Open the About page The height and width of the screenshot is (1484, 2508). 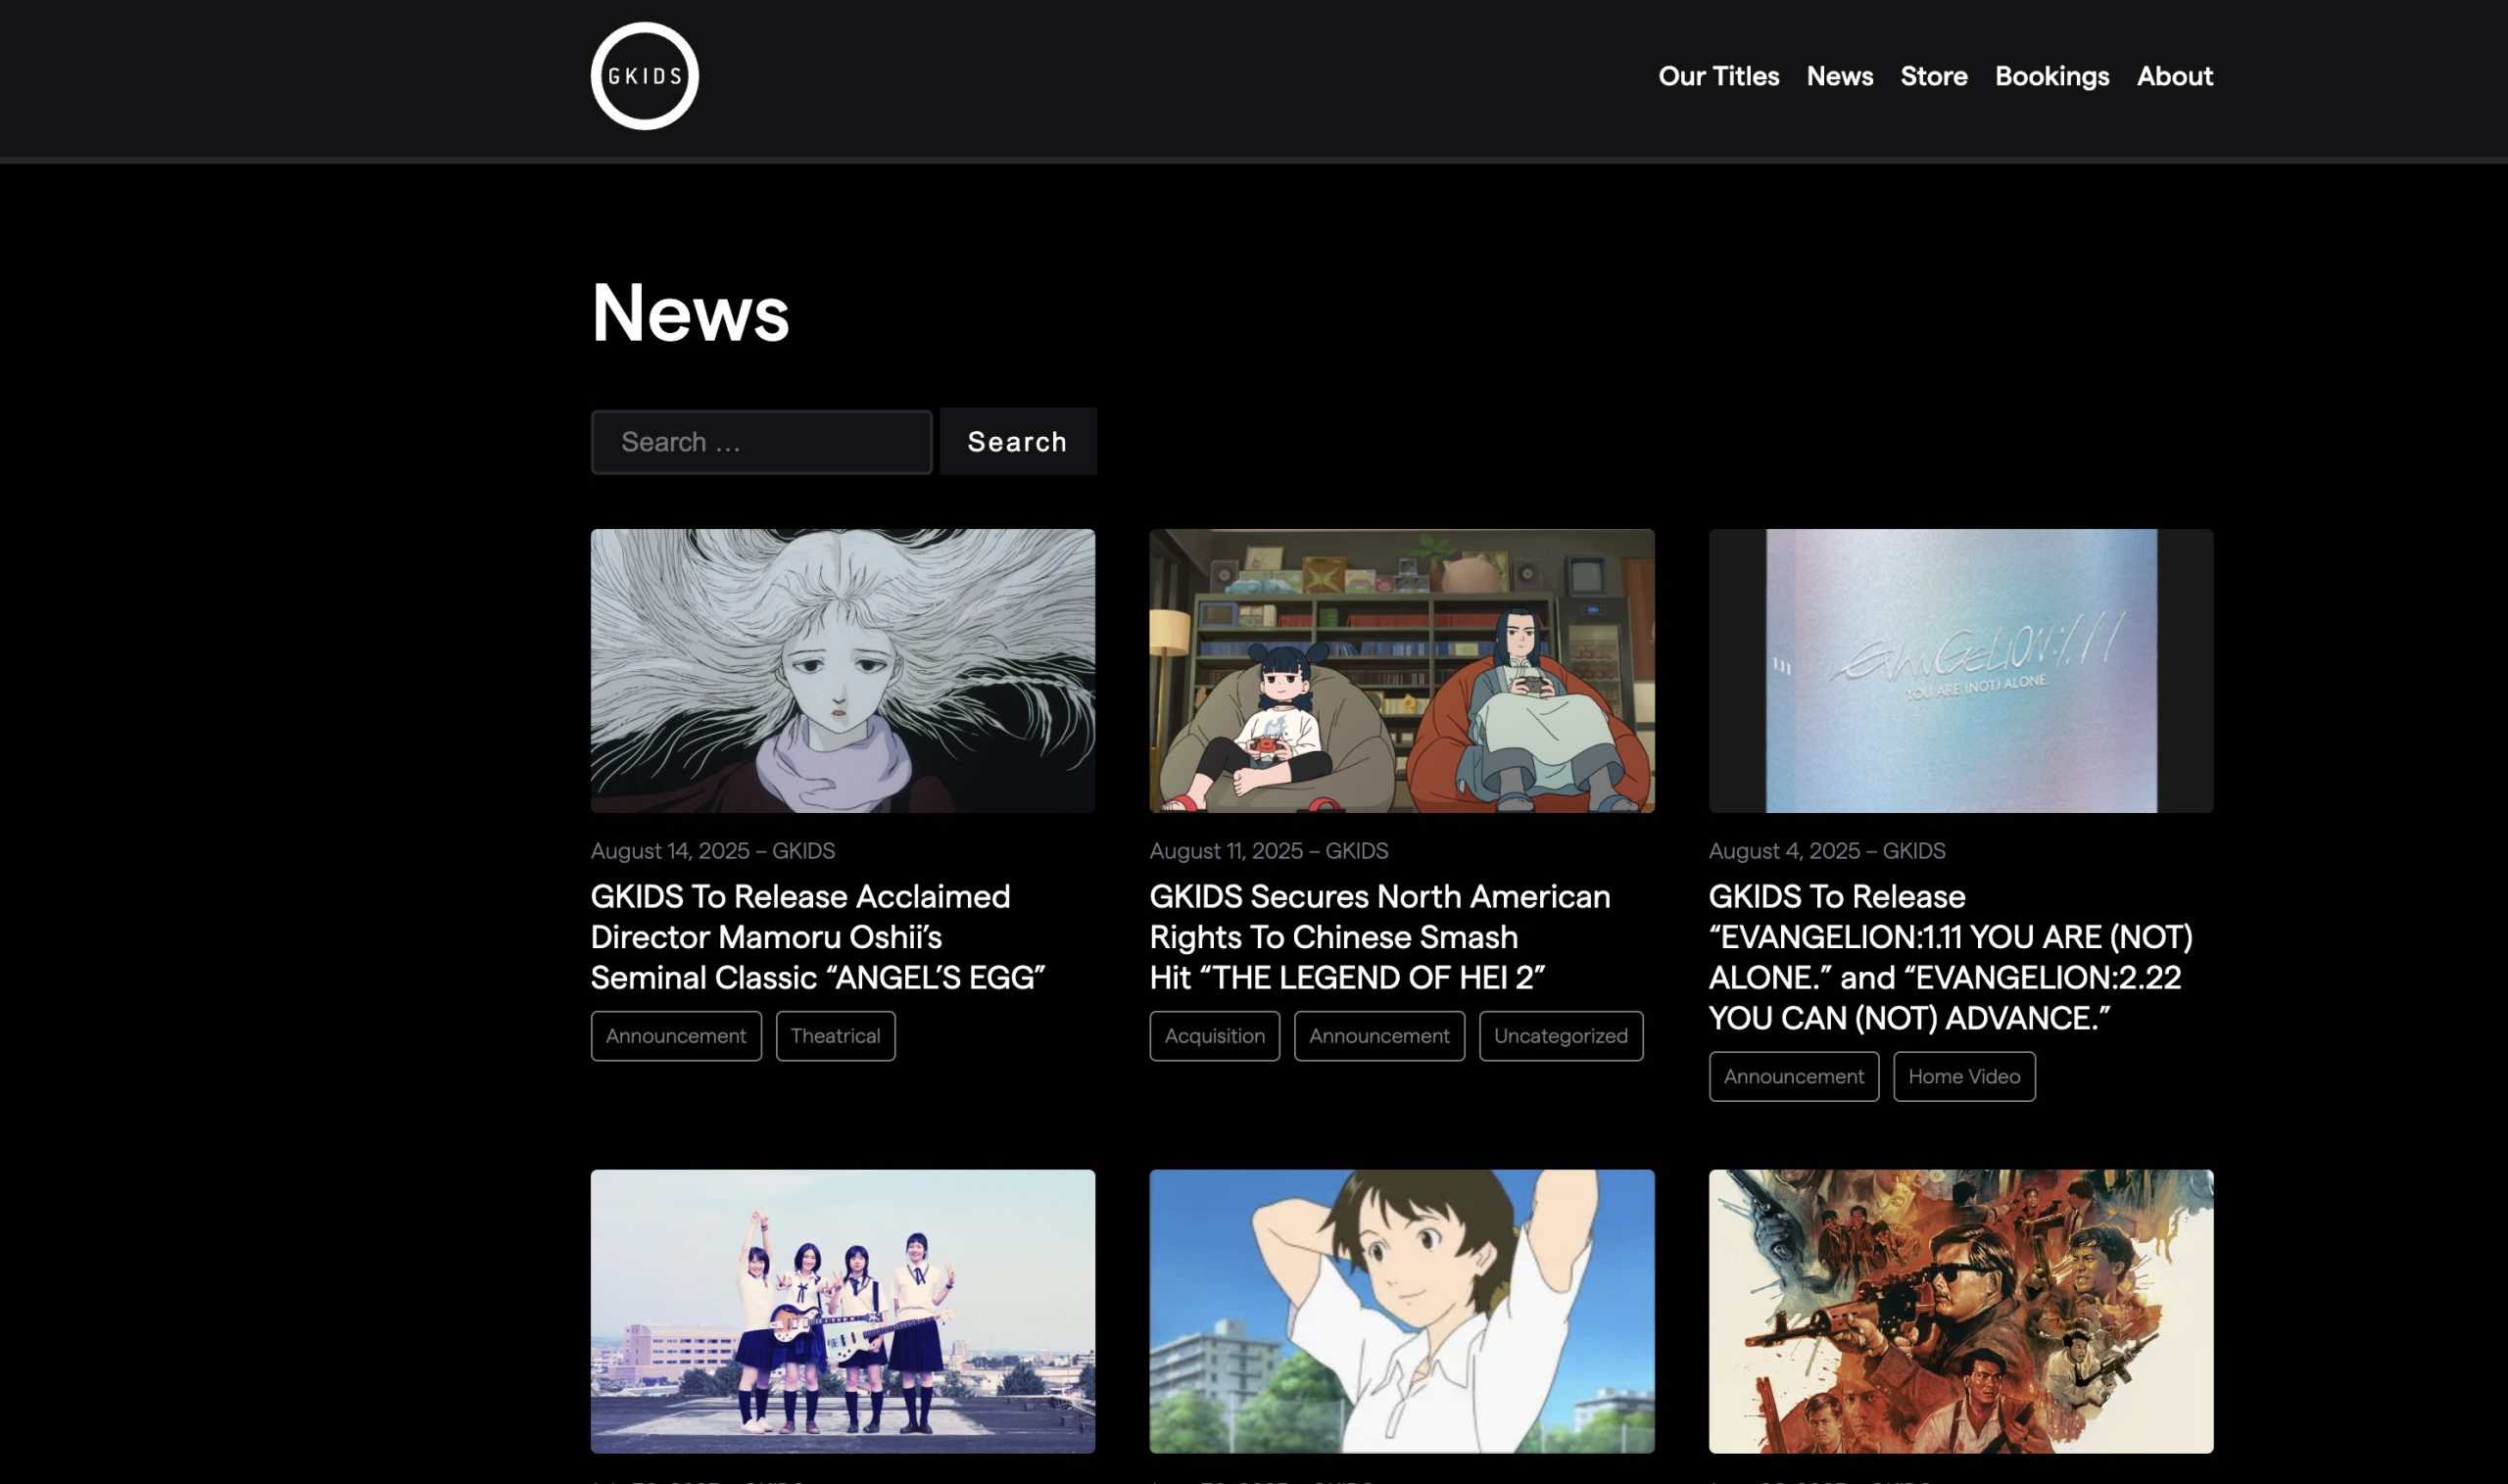click(x=2174, y=76)
